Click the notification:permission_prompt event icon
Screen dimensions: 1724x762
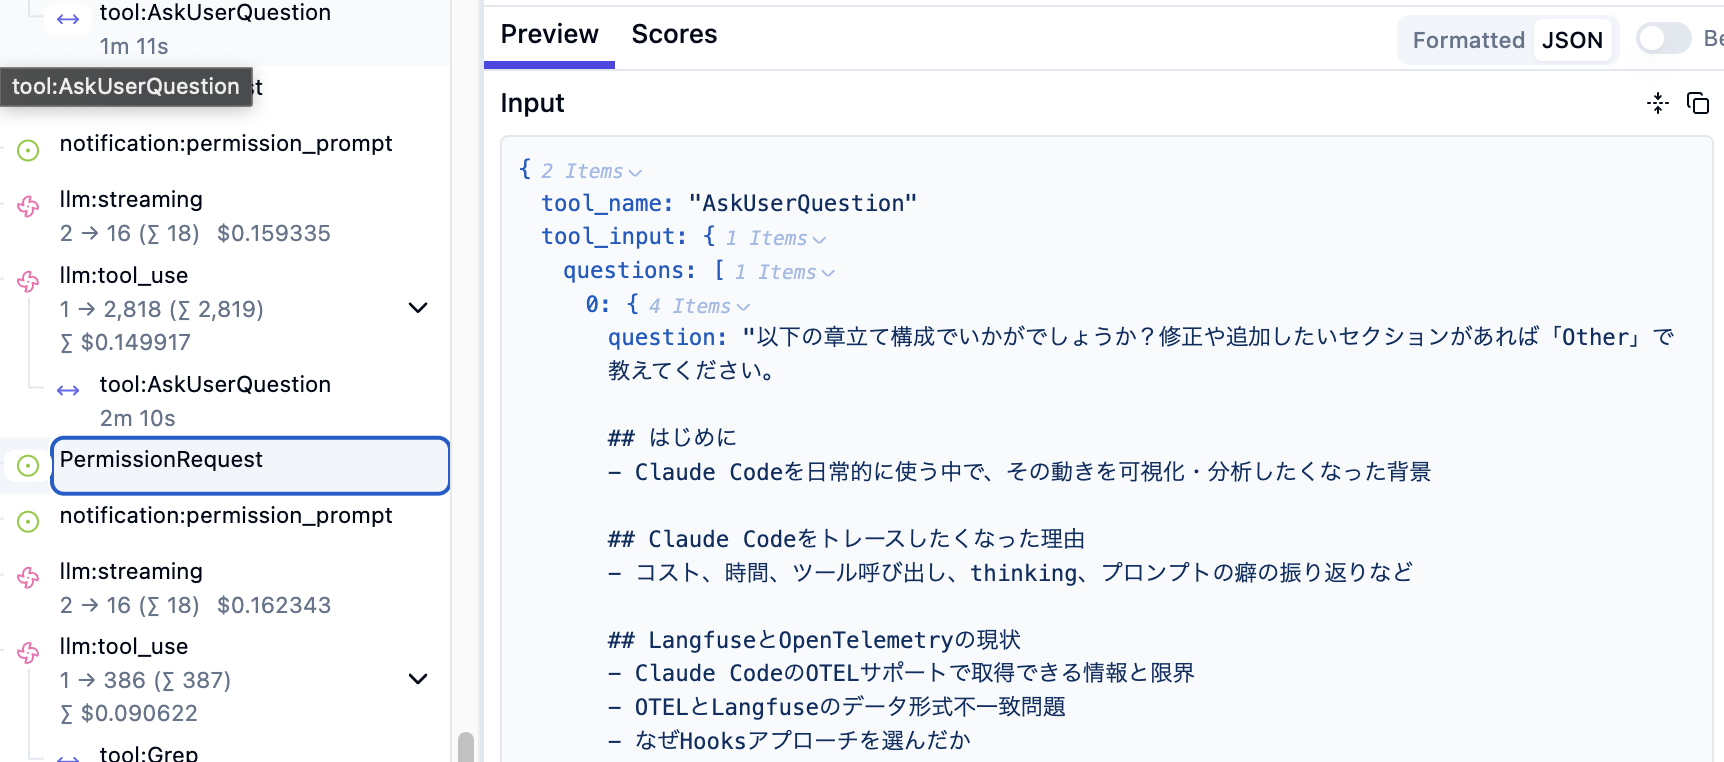(x=27, y=149)
